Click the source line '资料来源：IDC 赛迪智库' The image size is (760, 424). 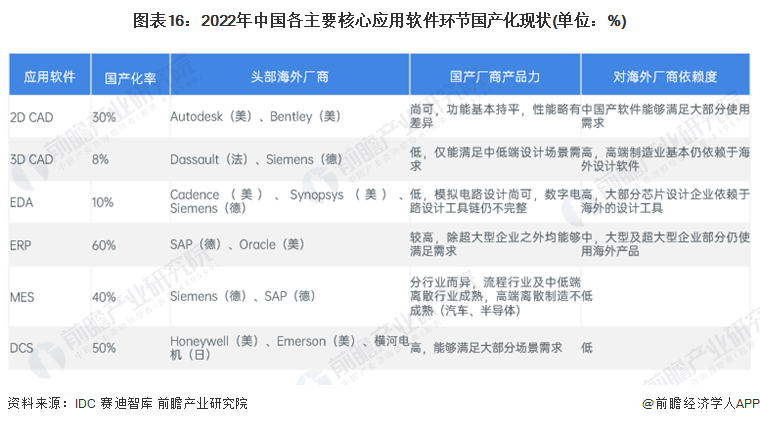127,403
